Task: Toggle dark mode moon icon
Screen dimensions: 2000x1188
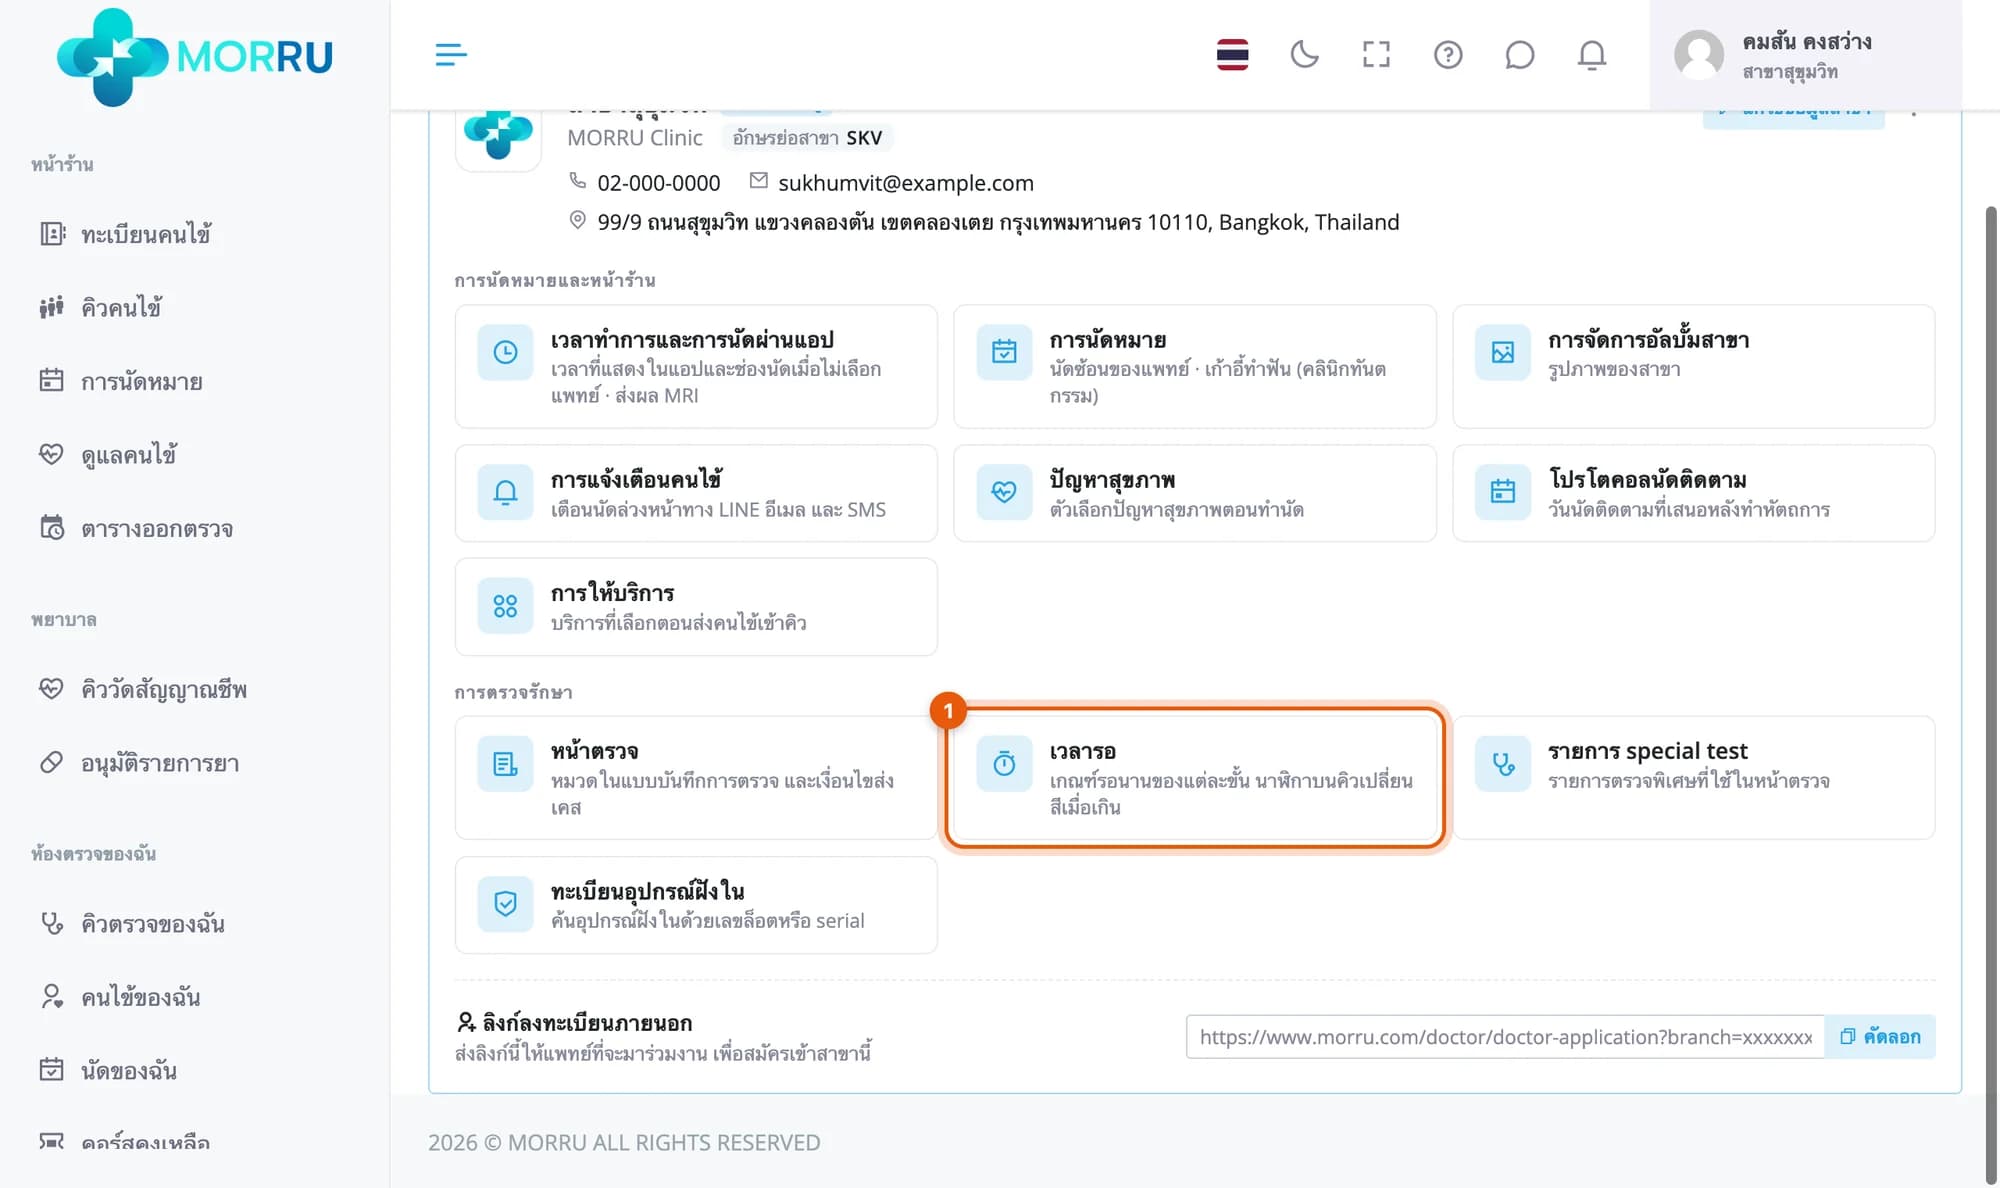Action: click(x=1304, y=55)
